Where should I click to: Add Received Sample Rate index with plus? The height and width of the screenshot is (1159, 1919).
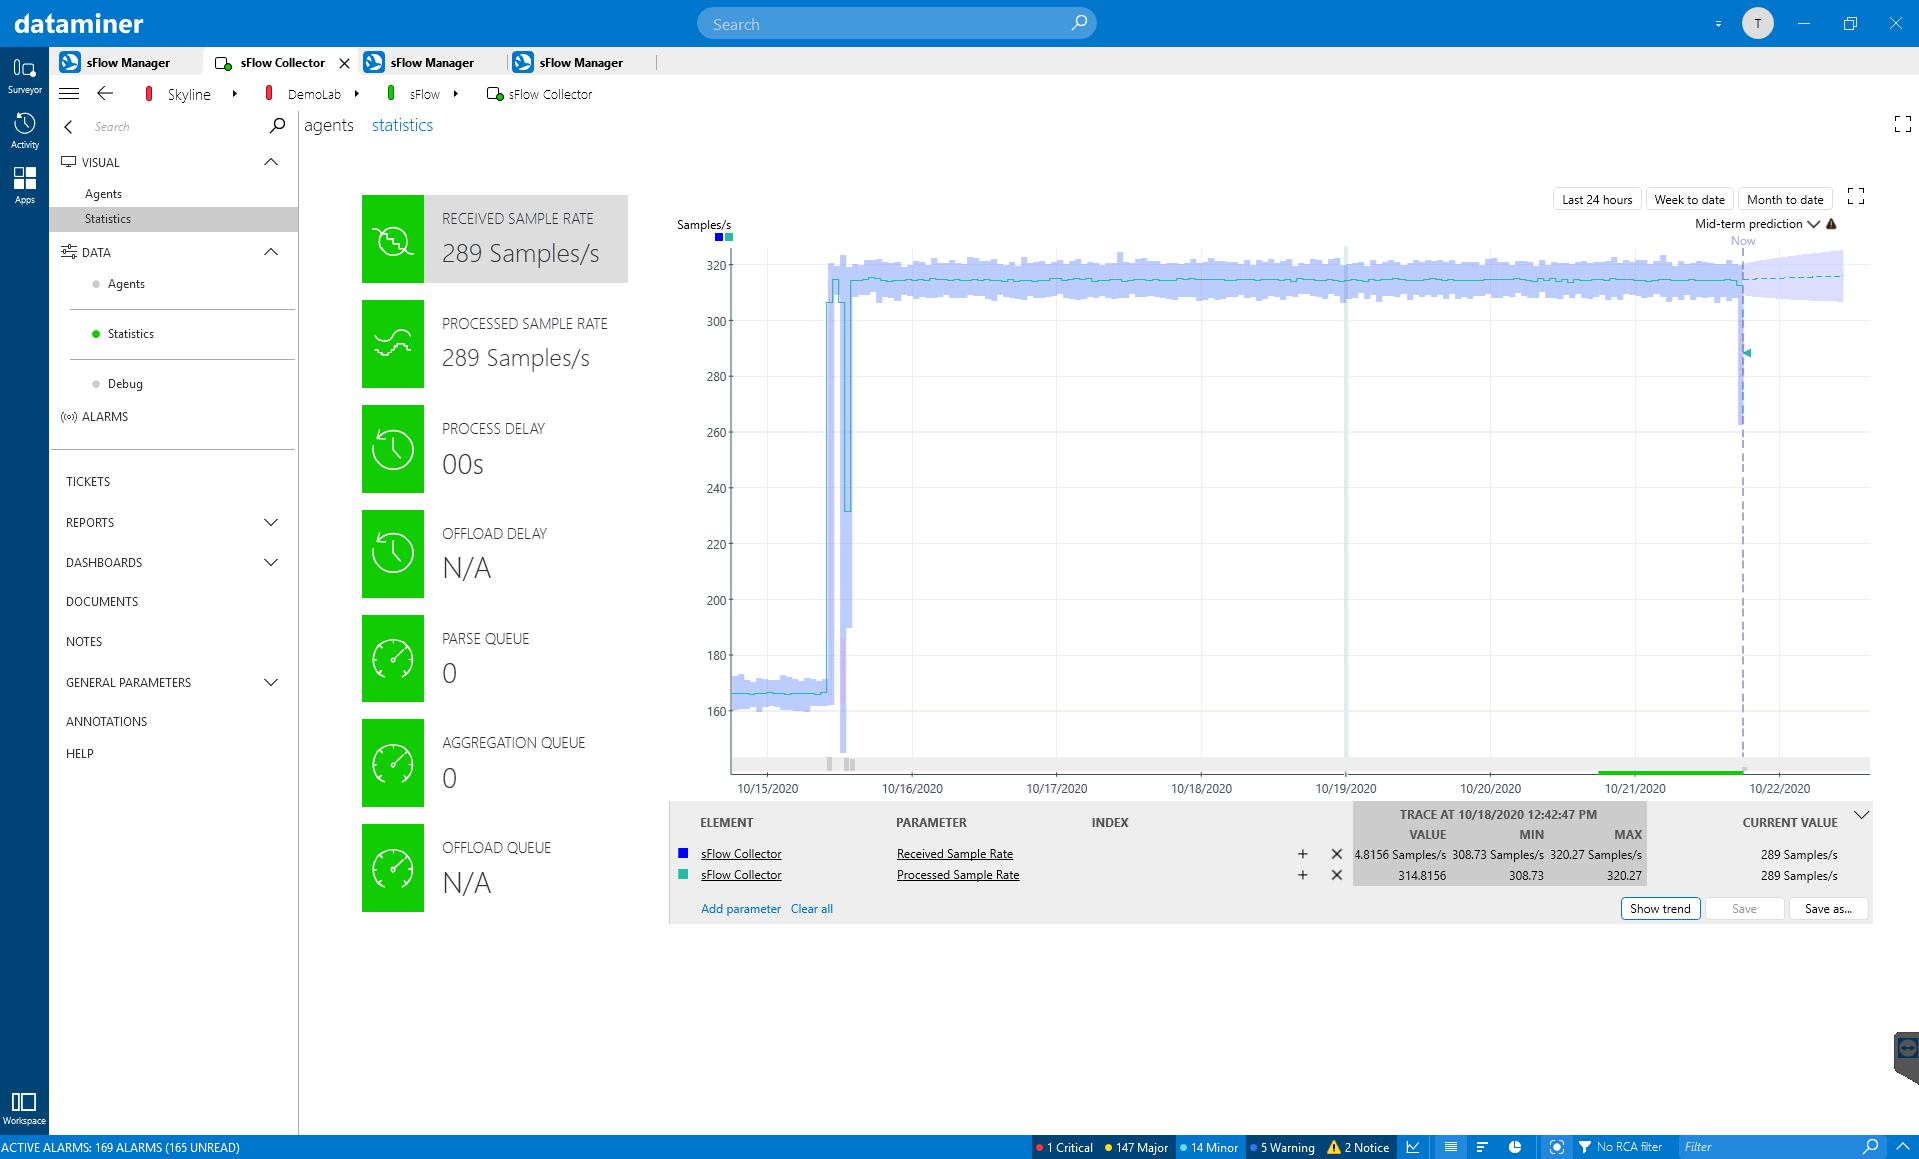coord(1303,854)
